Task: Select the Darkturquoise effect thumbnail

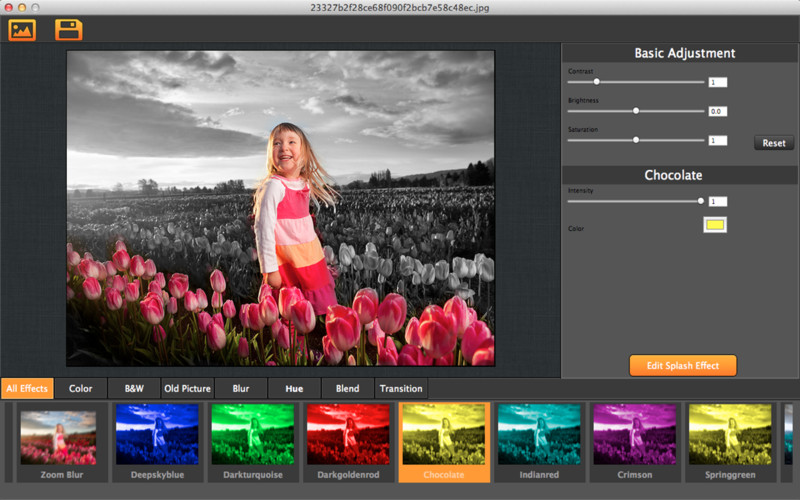Action: (x=253, y=442)
